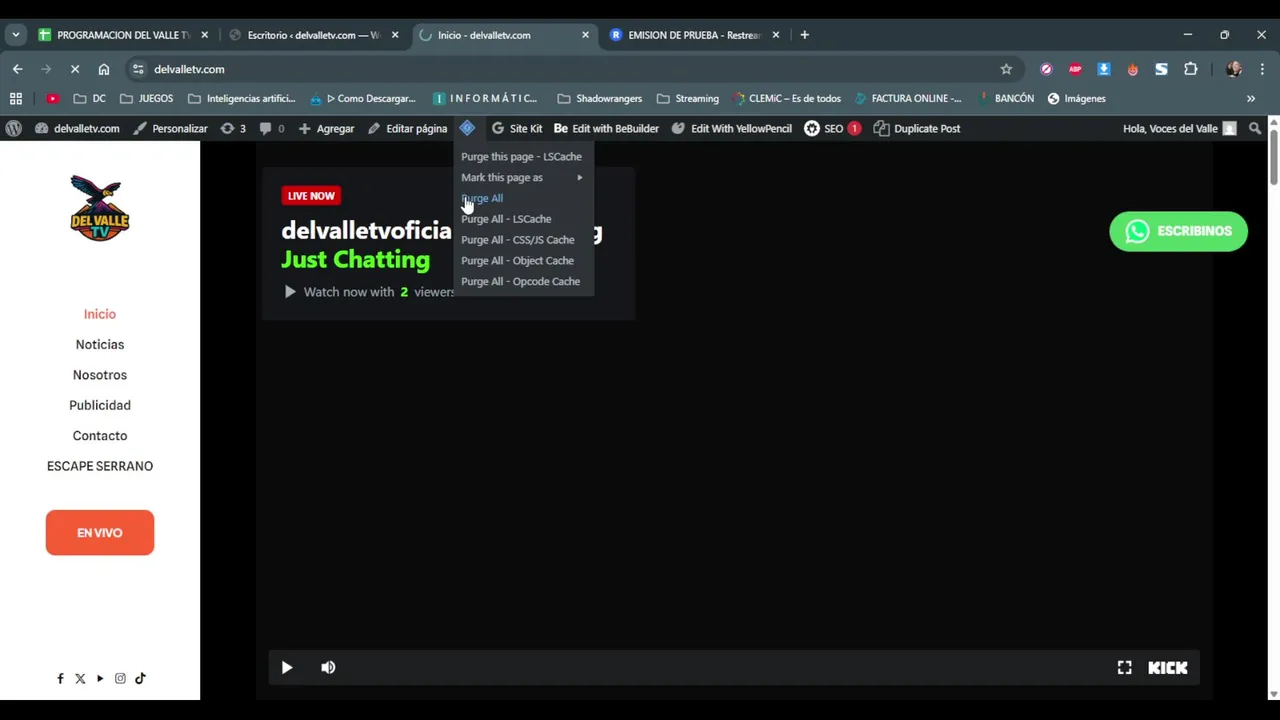The image size is (1280, 720).
Task: Go to Inicio in the sidebar
Action: 100,314
